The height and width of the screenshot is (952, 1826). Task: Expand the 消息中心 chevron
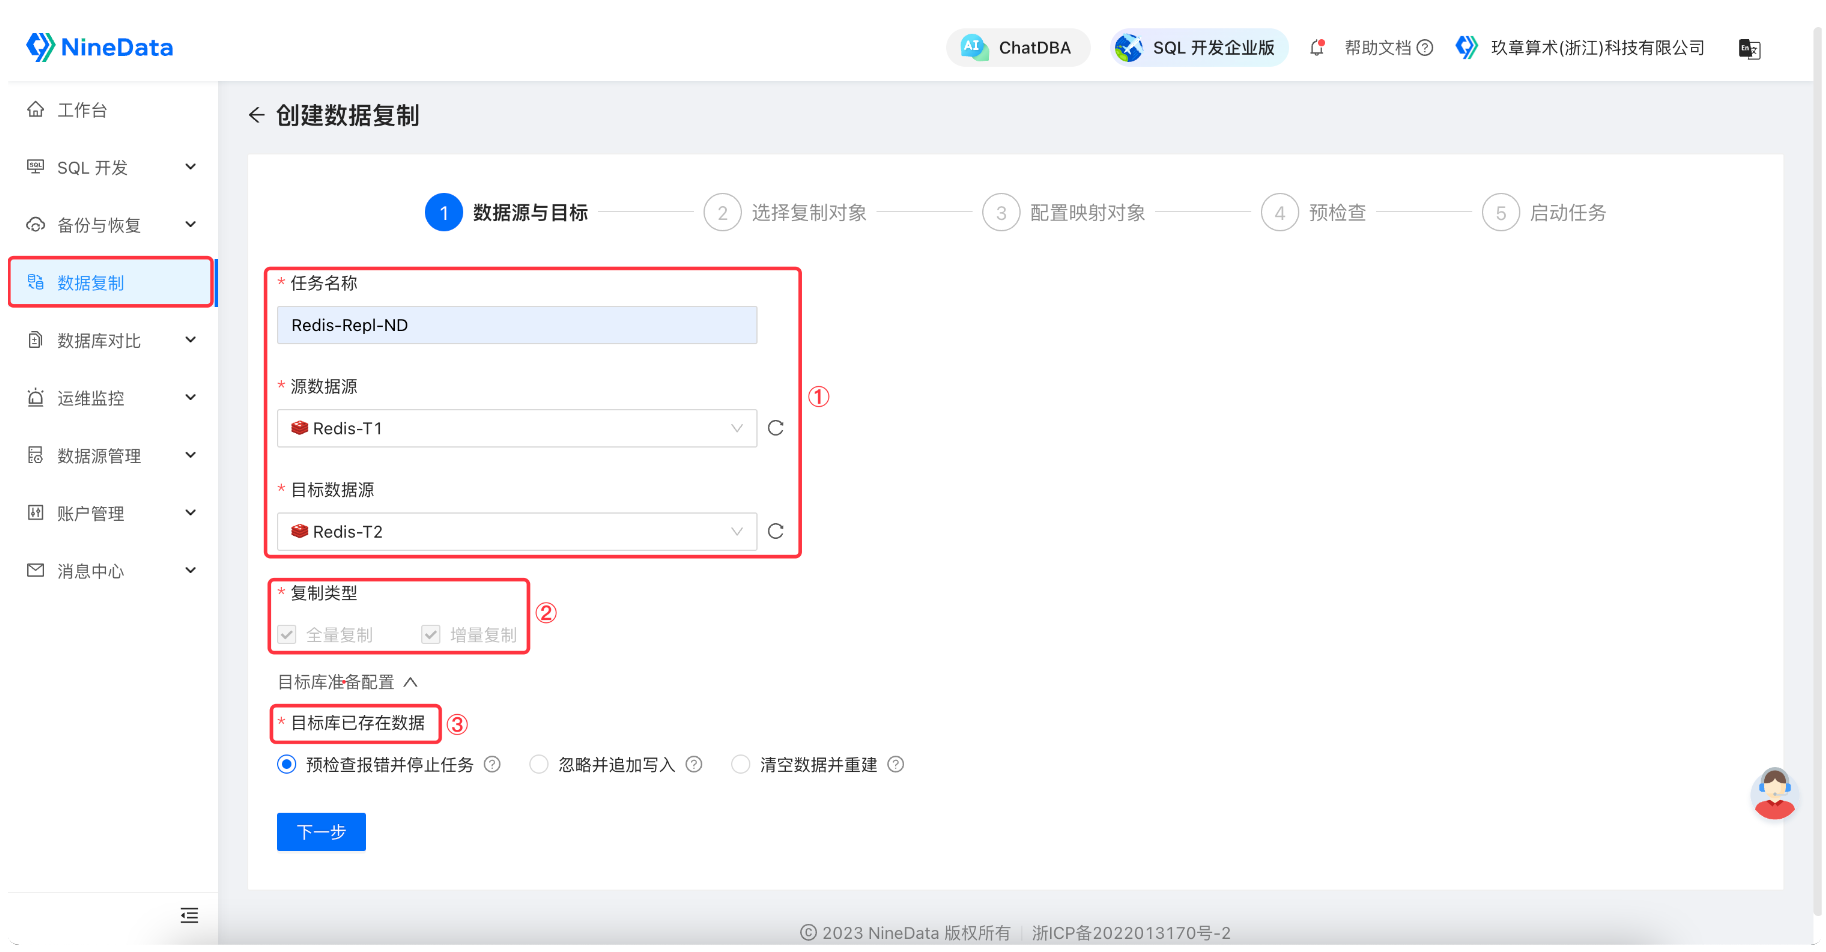point(190,571)
